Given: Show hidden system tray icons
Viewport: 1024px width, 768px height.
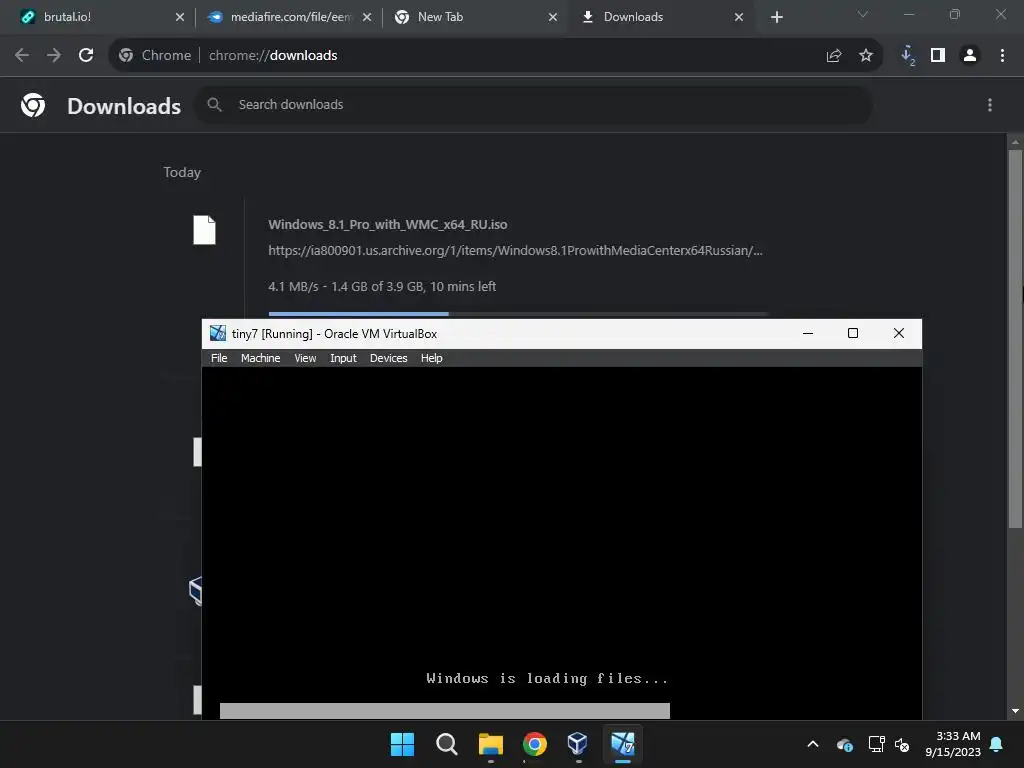Looking at the screenshot, I should pyautogui.click(x=812, y=744).
